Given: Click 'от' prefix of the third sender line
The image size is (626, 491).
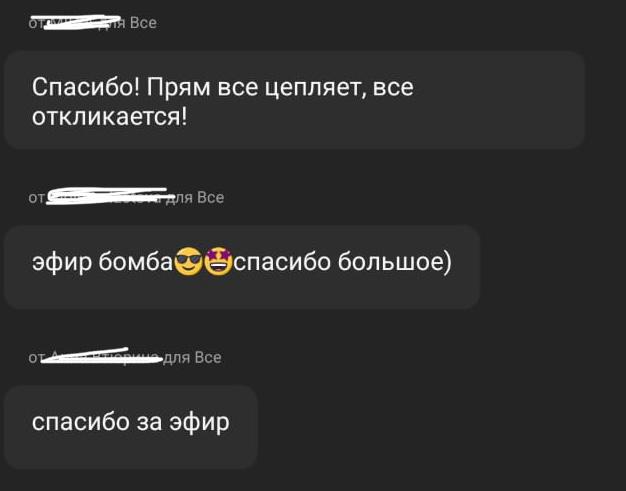Looking at the screenshot, I should coord(35,358).
